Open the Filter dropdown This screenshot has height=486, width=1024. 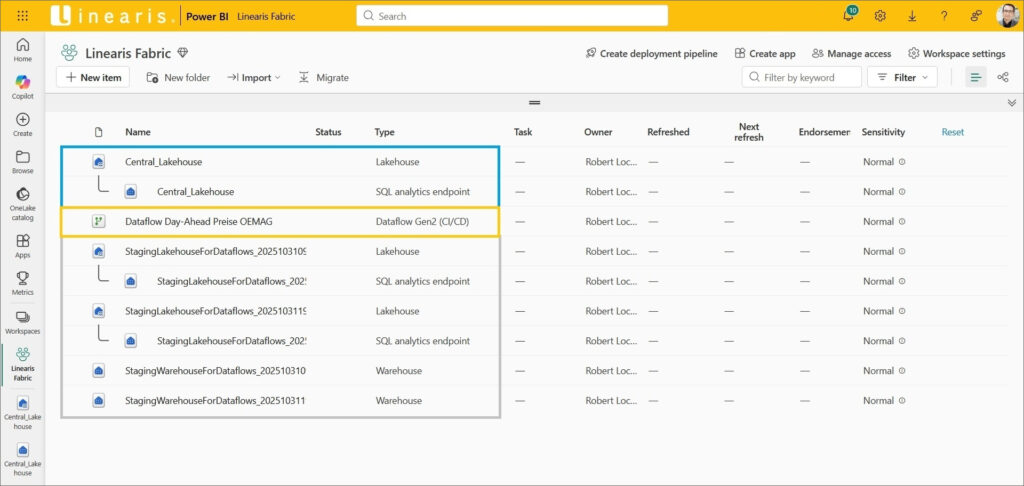tap(903, 77)
